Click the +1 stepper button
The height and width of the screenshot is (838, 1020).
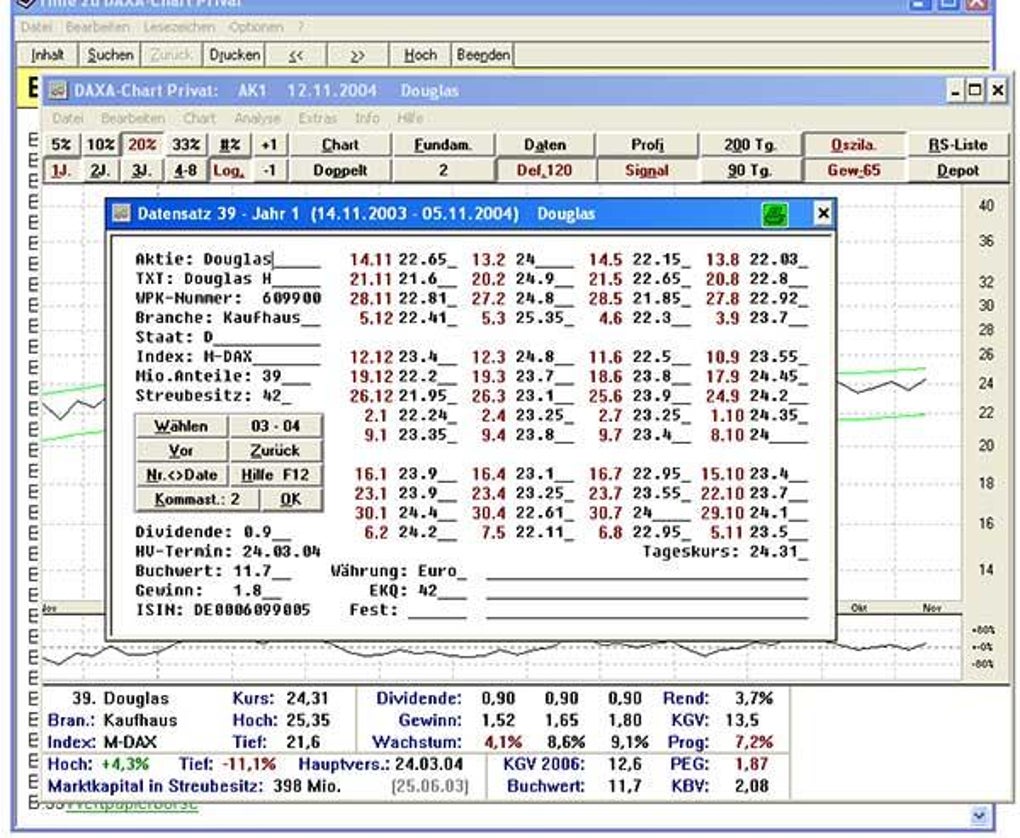(269, 144)
